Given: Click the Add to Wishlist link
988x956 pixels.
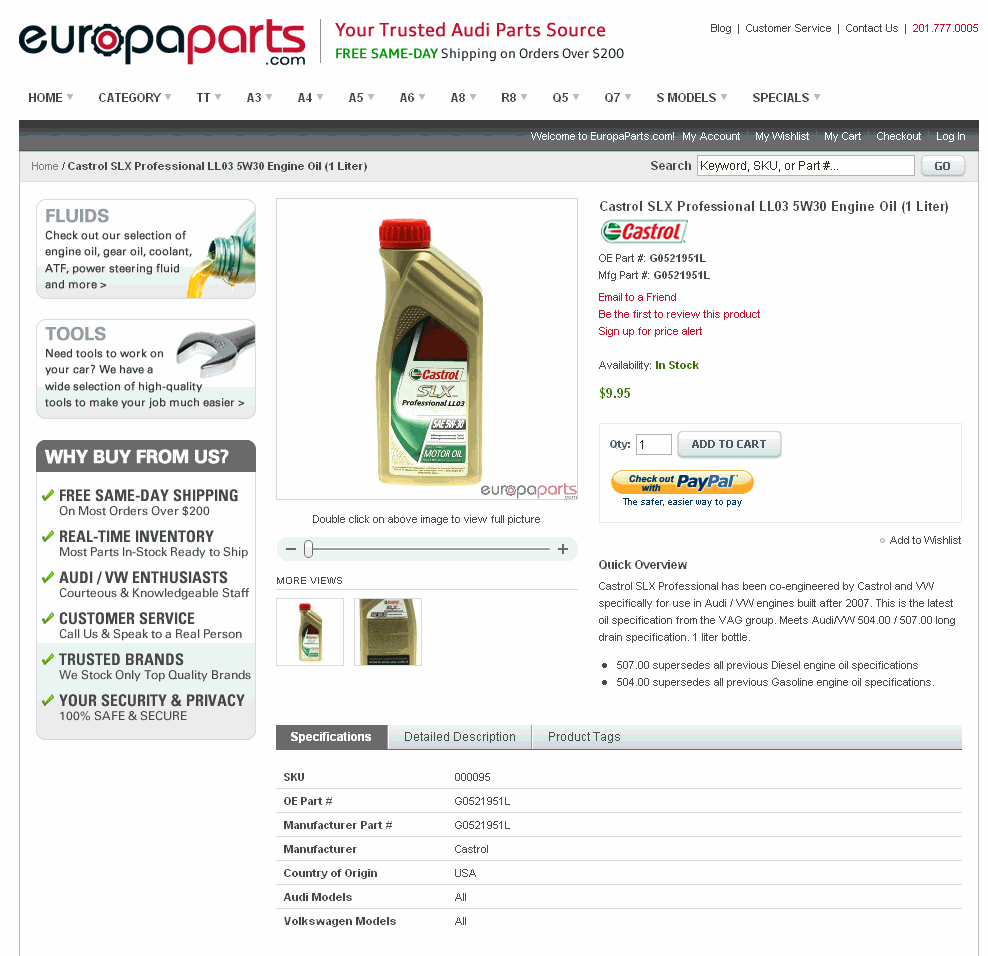Looking at the screenshot, I should (x=924, y=540).
